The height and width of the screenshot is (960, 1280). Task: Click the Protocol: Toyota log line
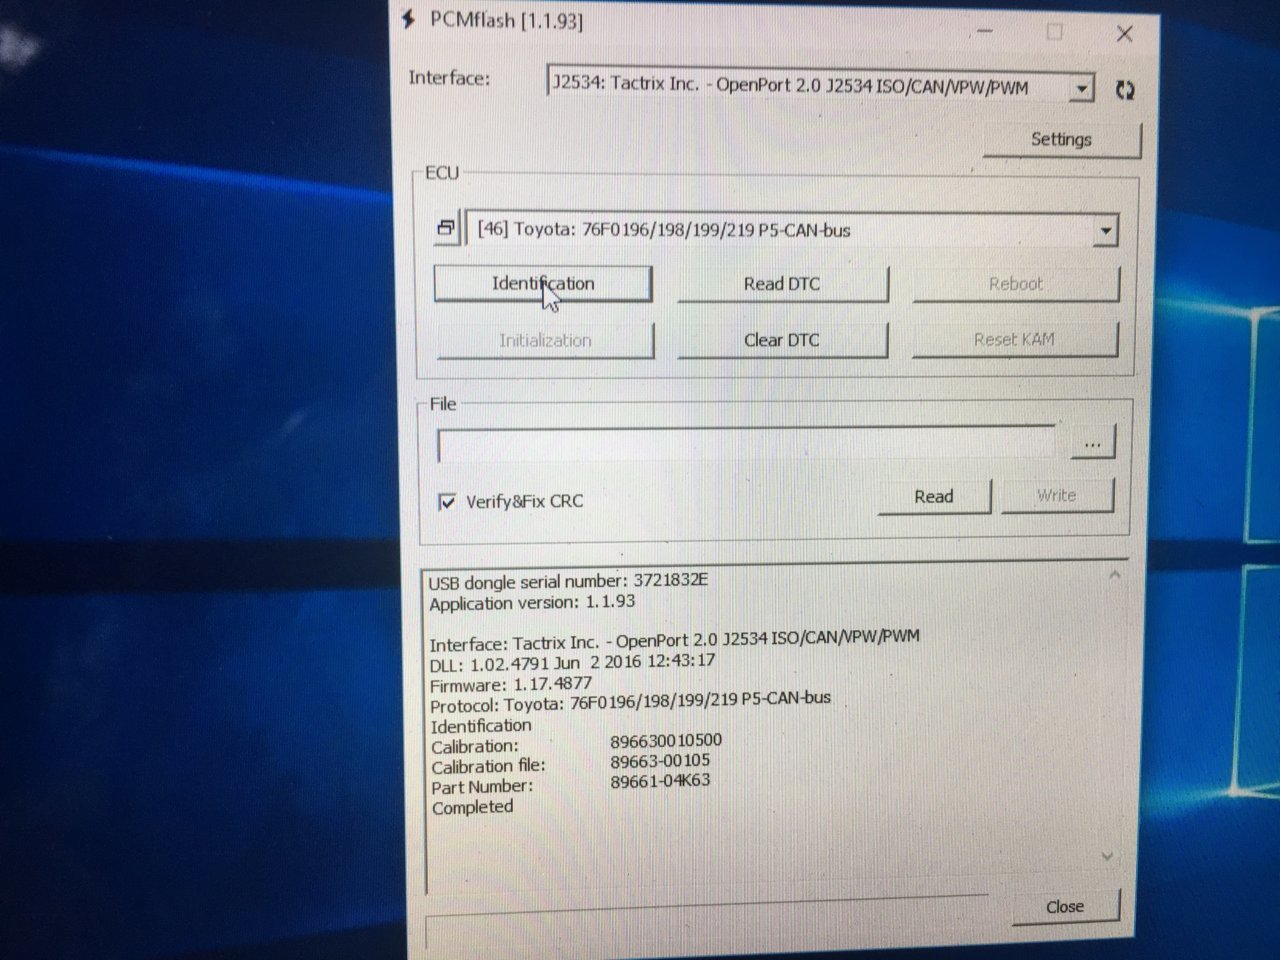[x=630, y=701]
